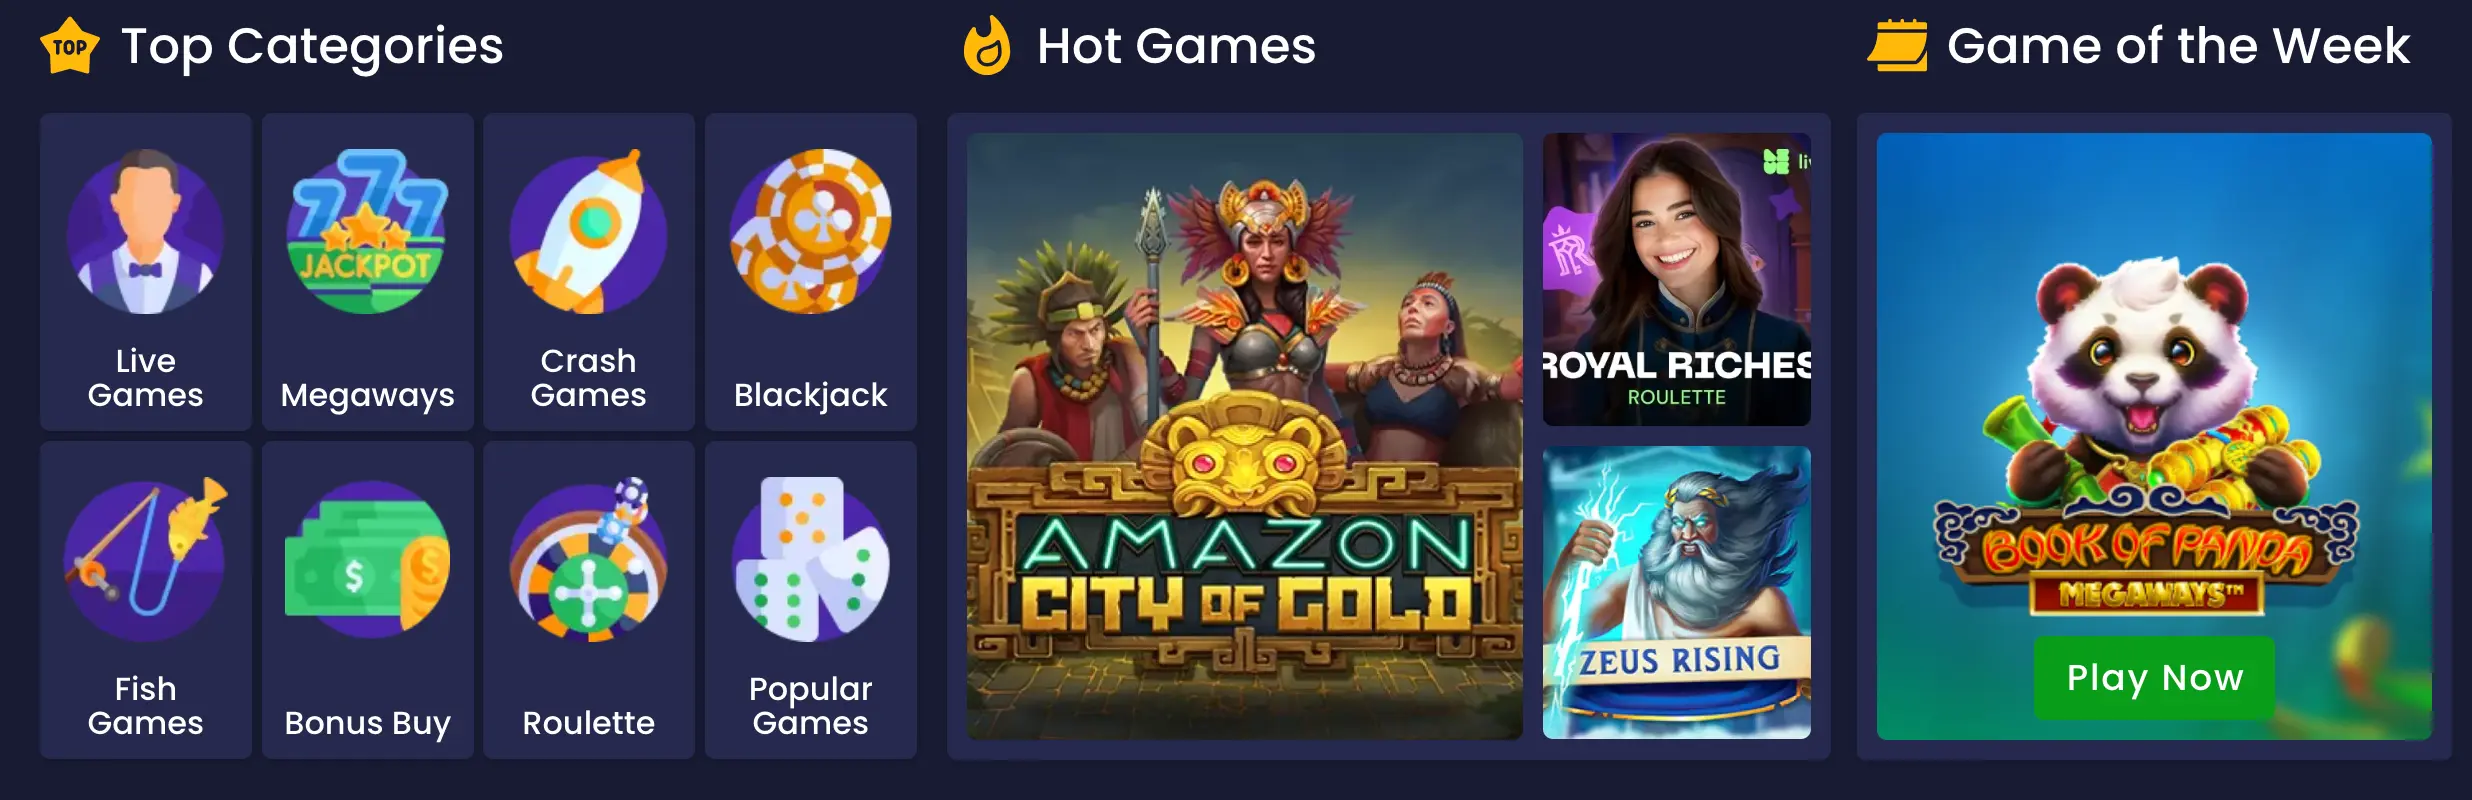
Task: Open Royal Riches Roulette live game
Action: click(1677, 280)
